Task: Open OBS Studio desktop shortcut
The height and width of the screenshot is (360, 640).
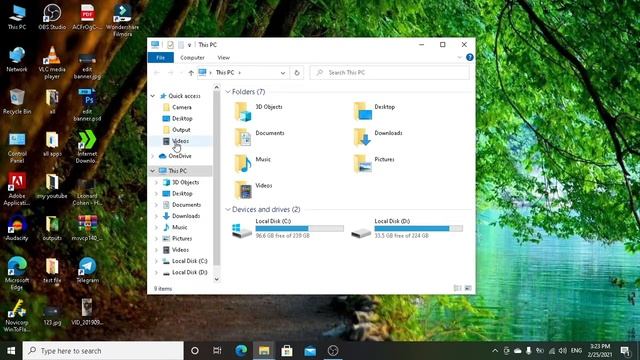Action: tap(52, 17)
